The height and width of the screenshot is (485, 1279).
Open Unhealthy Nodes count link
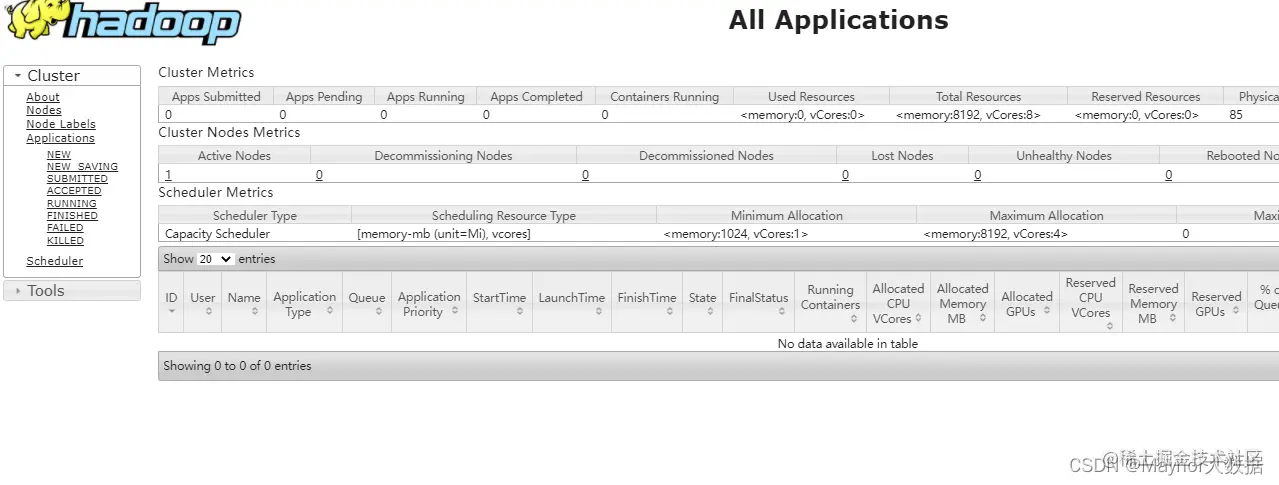977,175
